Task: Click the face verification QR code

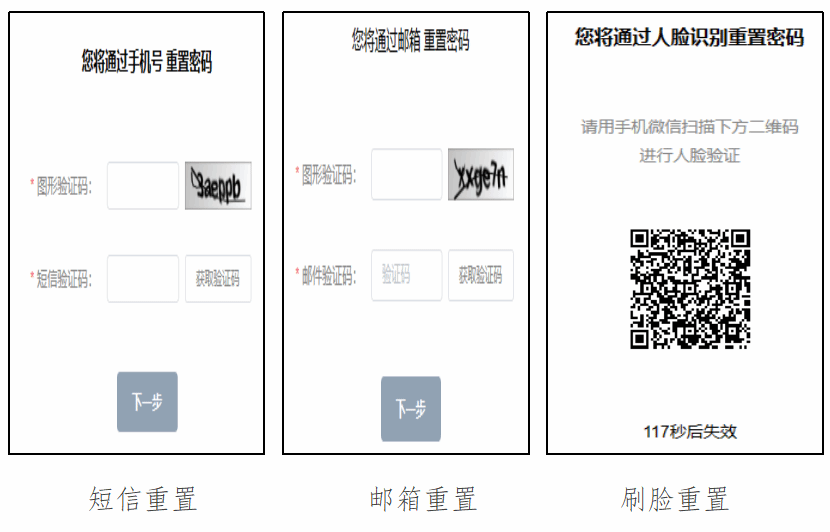Action: [x=690, y=289]
